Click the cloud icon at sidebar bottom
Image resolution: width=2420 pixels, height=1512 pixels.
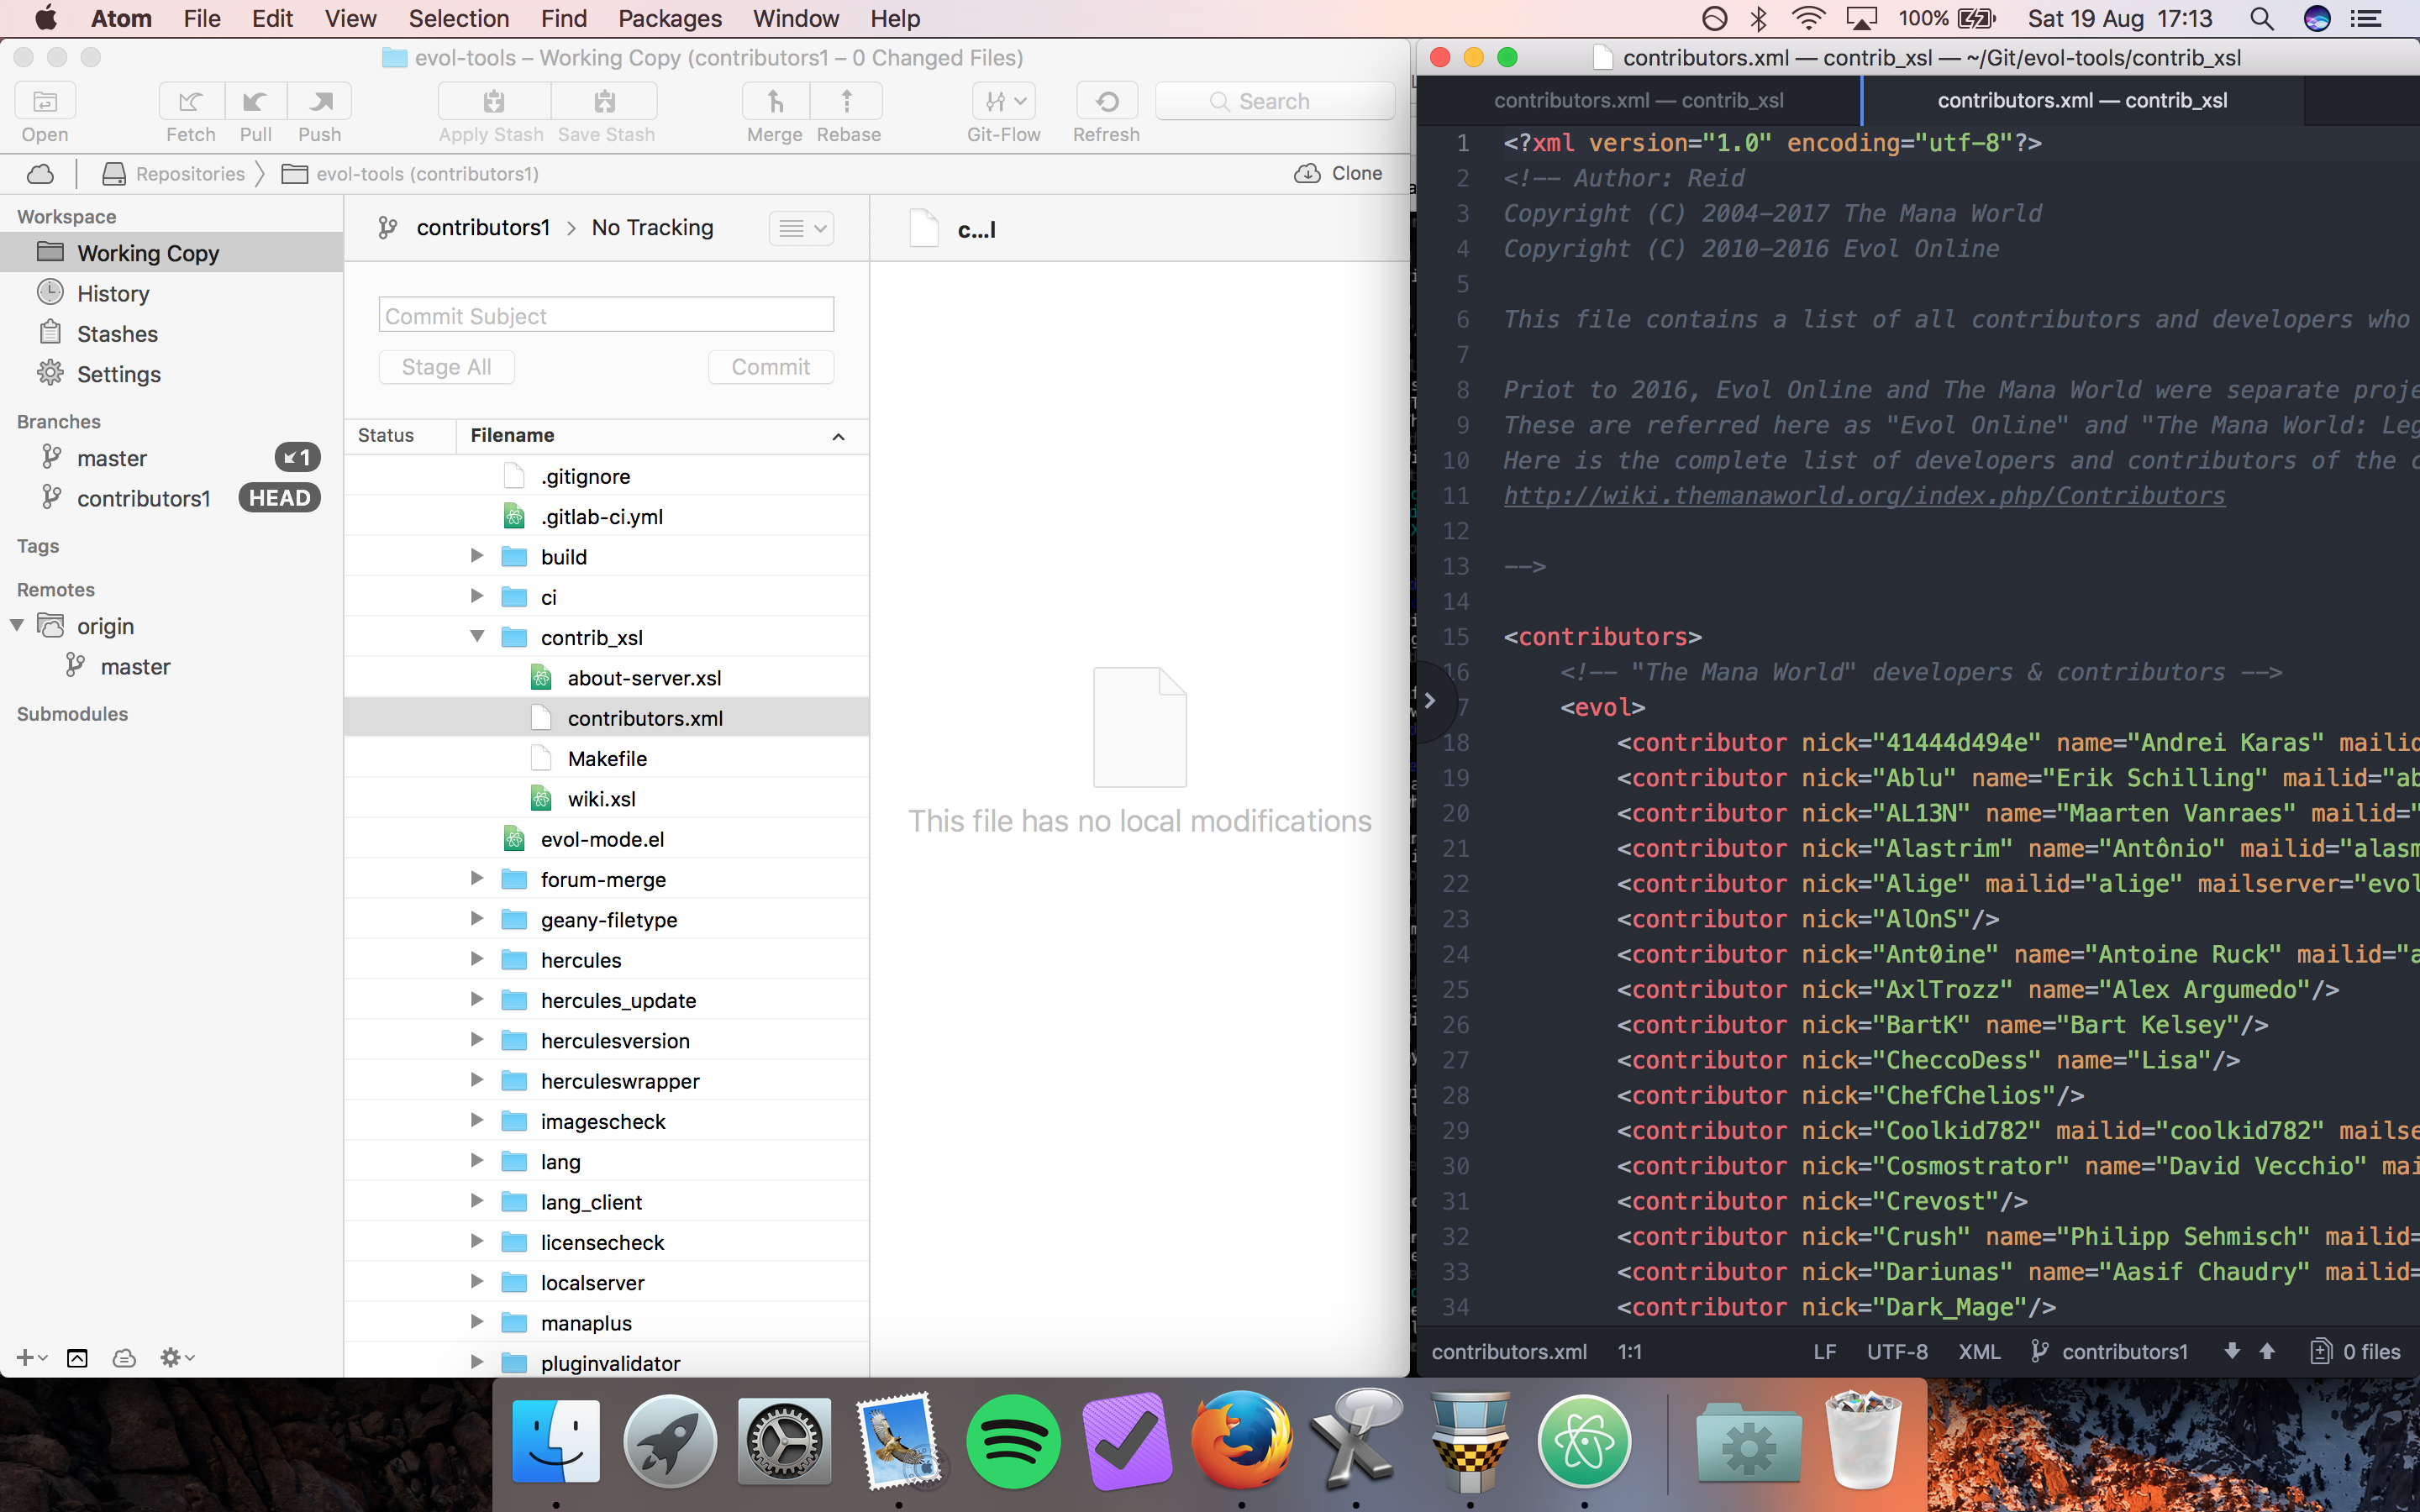(124, 1357)
